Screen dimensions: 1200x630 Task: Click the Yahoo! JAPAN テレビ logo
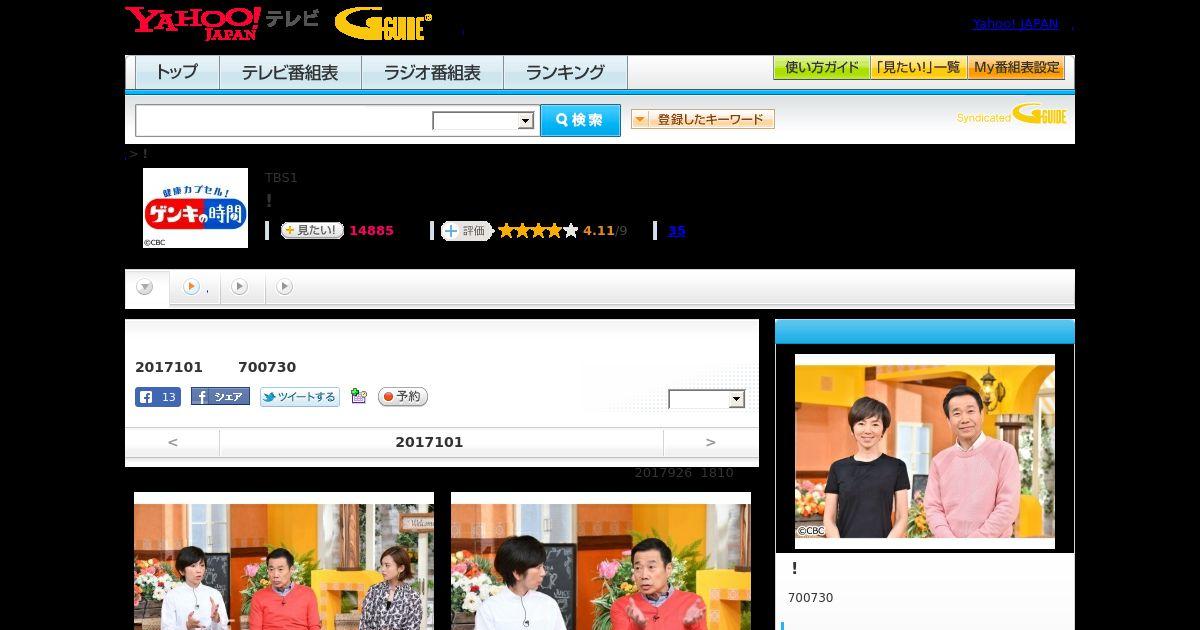coord(222,23)
